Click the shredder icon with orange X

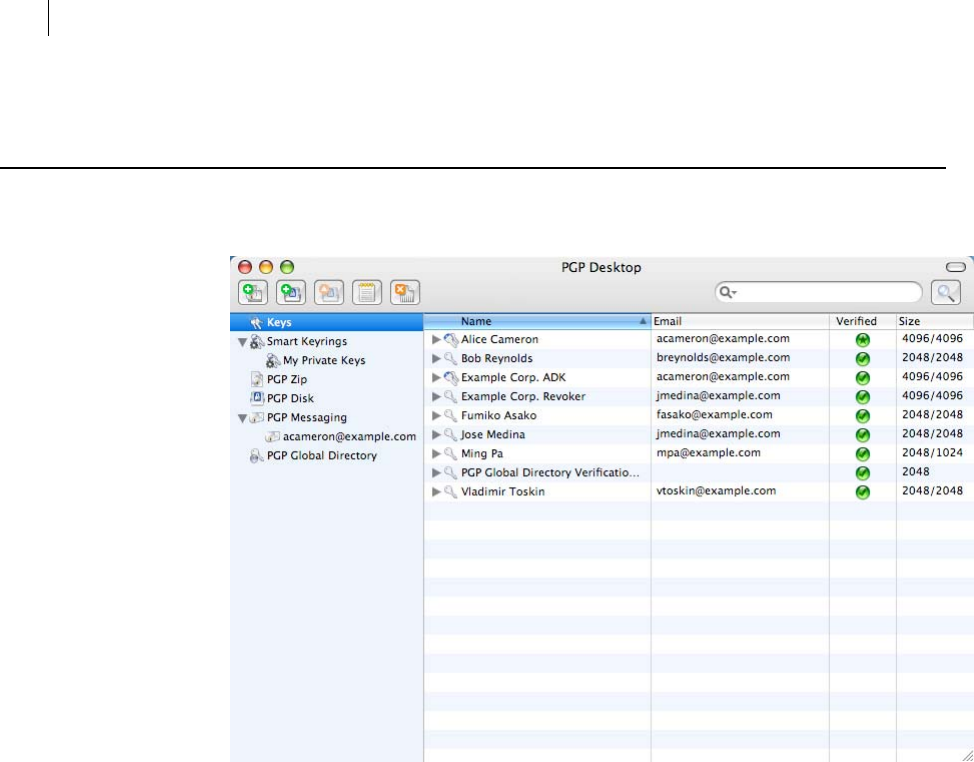(405, 293)
